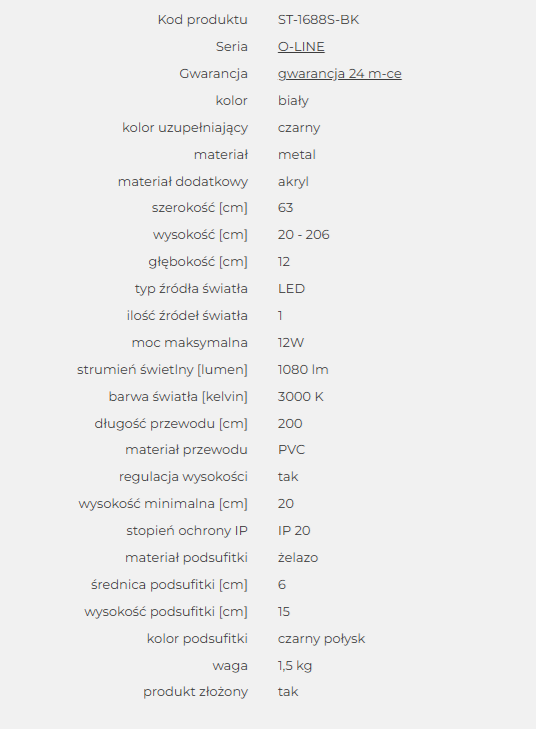Select the product code ST-1688S-BK
This screenshot has width=552, height=729.
[318, 20]
